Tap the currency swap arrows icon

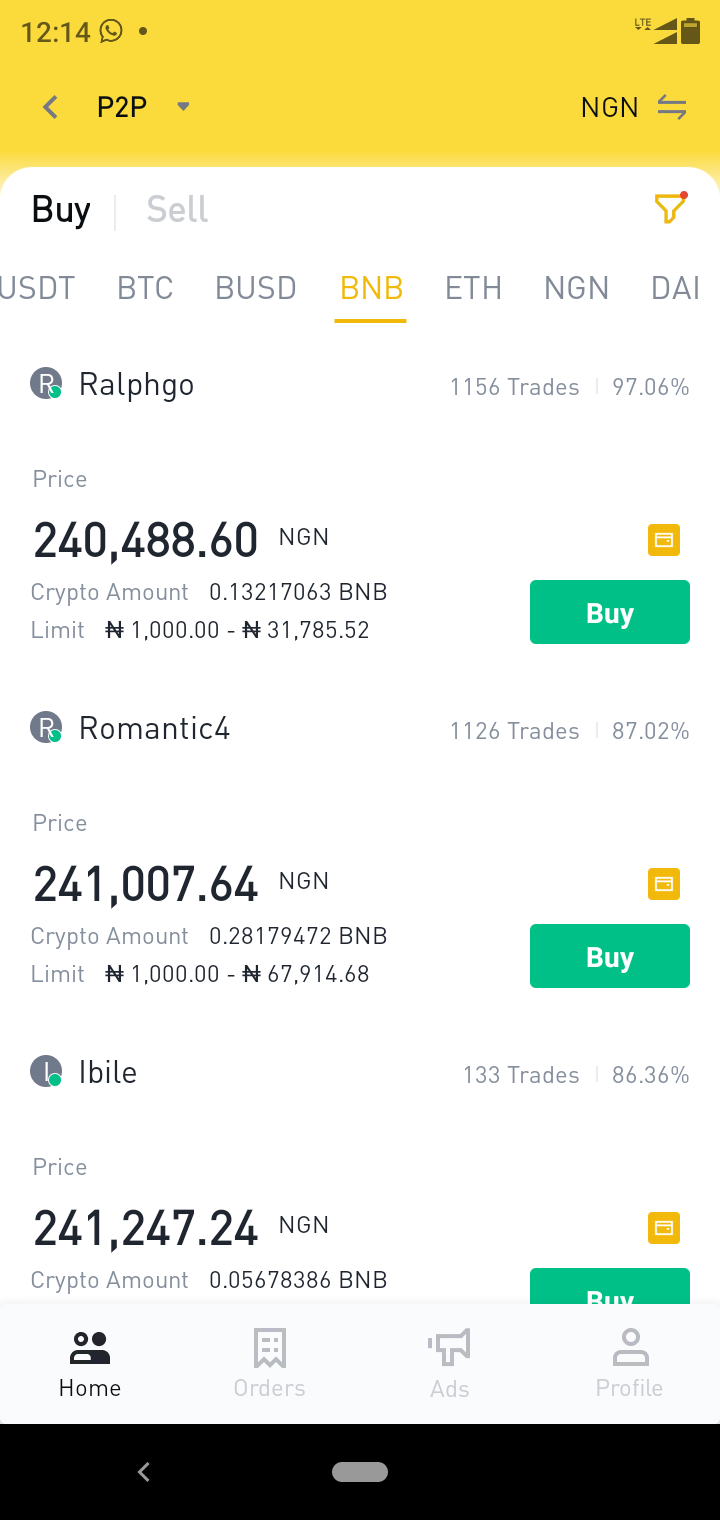click(x=672, y=107)
